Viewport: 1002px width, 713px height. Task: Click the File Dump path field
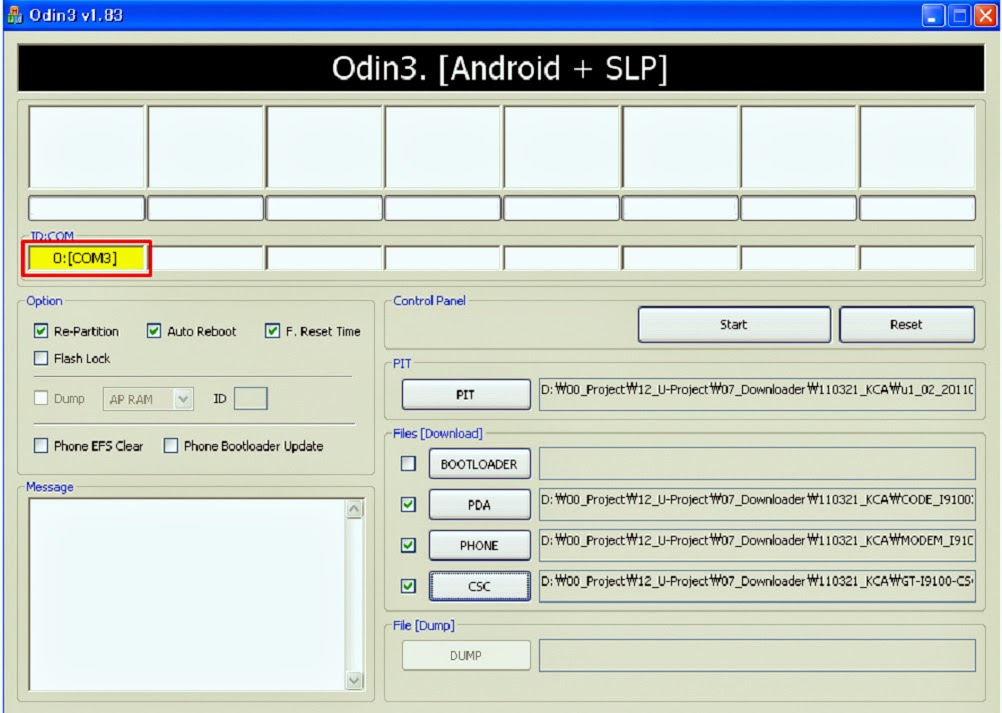(757, 656)
